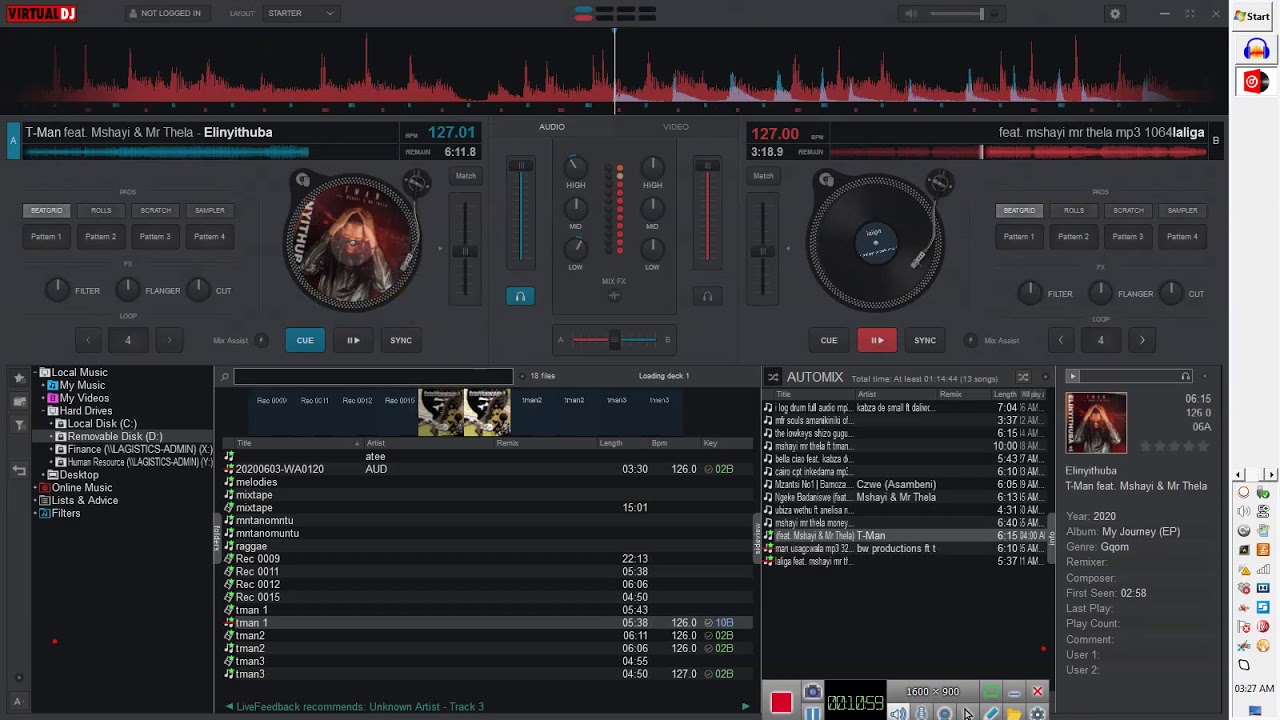
Task: Expand the Online Music node
Action: tap(36, 488)
